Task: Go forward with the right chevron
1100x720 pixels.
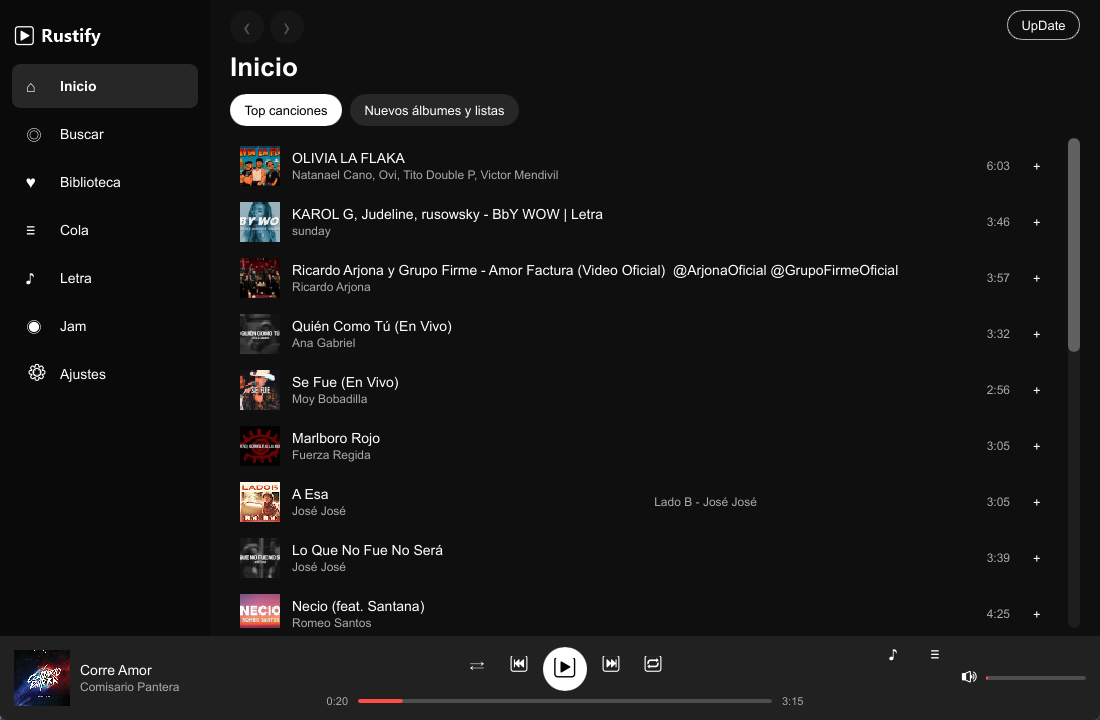Action: (286, 28)
